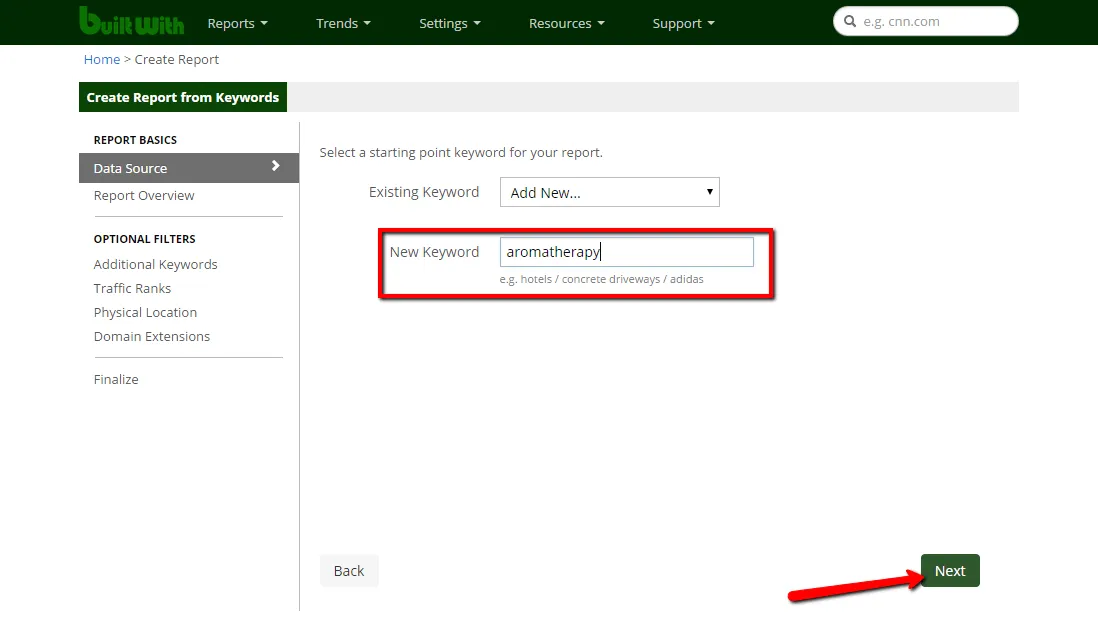Screen dimensions: 1098x626
Task: Open the Settings dropdown
Action: pyautogui.click(x=449, y=23)
